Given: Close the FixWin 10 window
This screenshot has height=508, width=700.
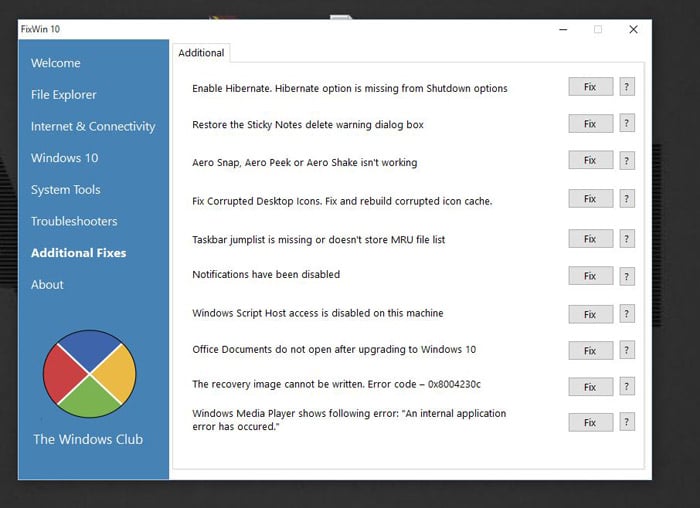Looking at the screenshot, I should (633, 29).
